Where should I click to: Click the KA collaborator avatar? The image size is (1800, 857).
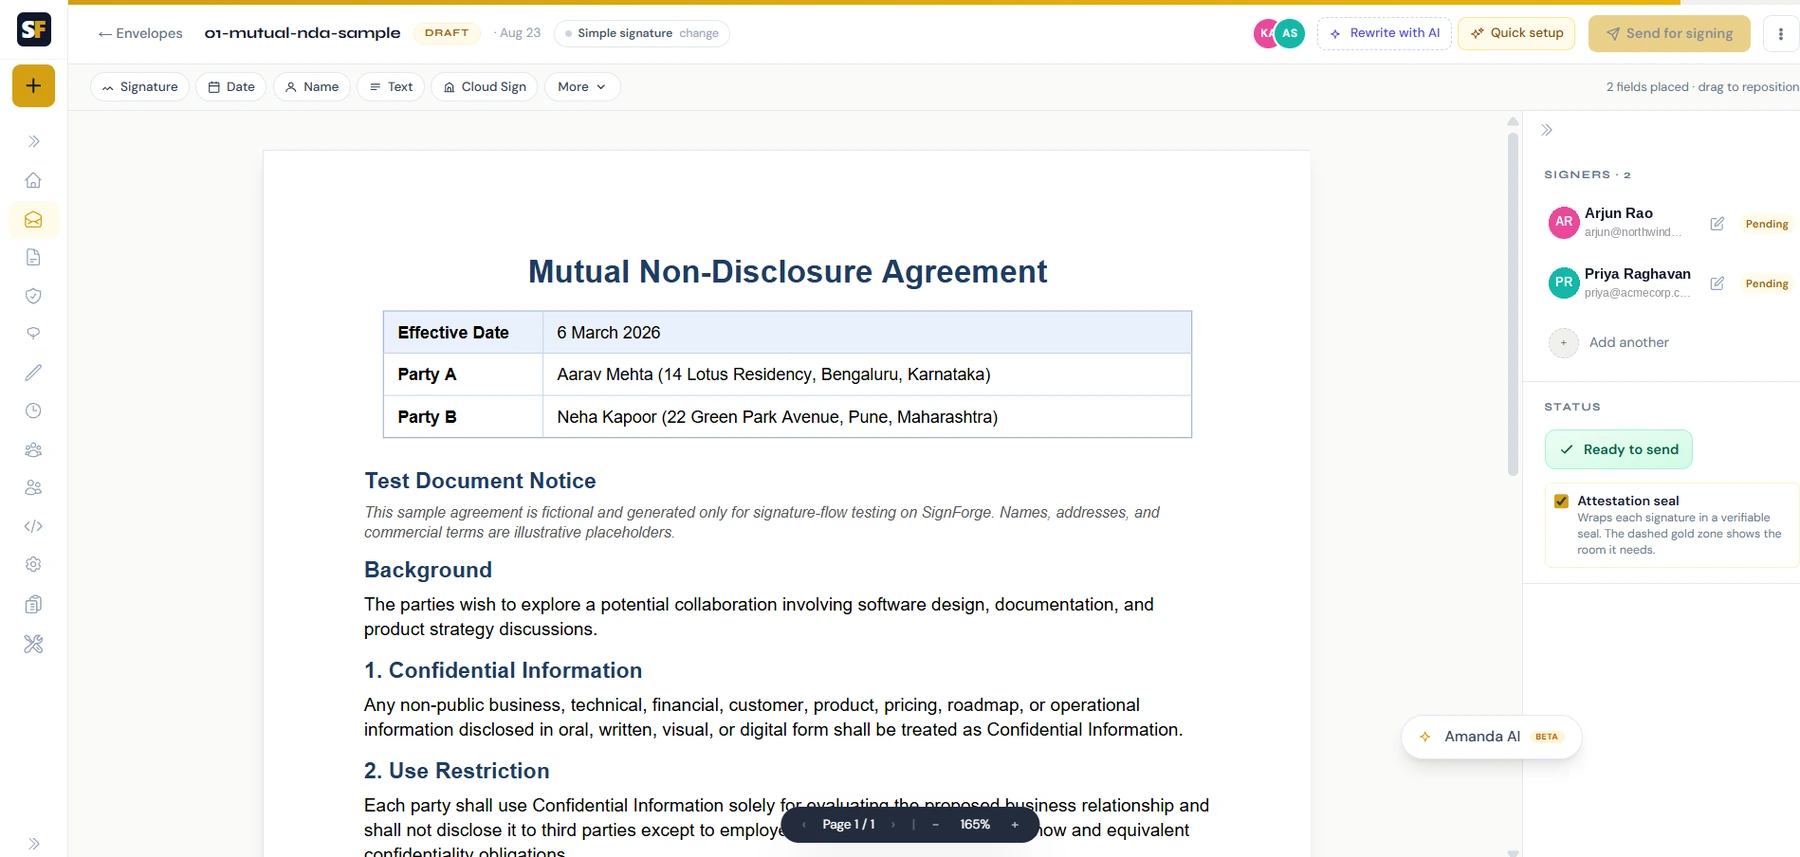1265,33
